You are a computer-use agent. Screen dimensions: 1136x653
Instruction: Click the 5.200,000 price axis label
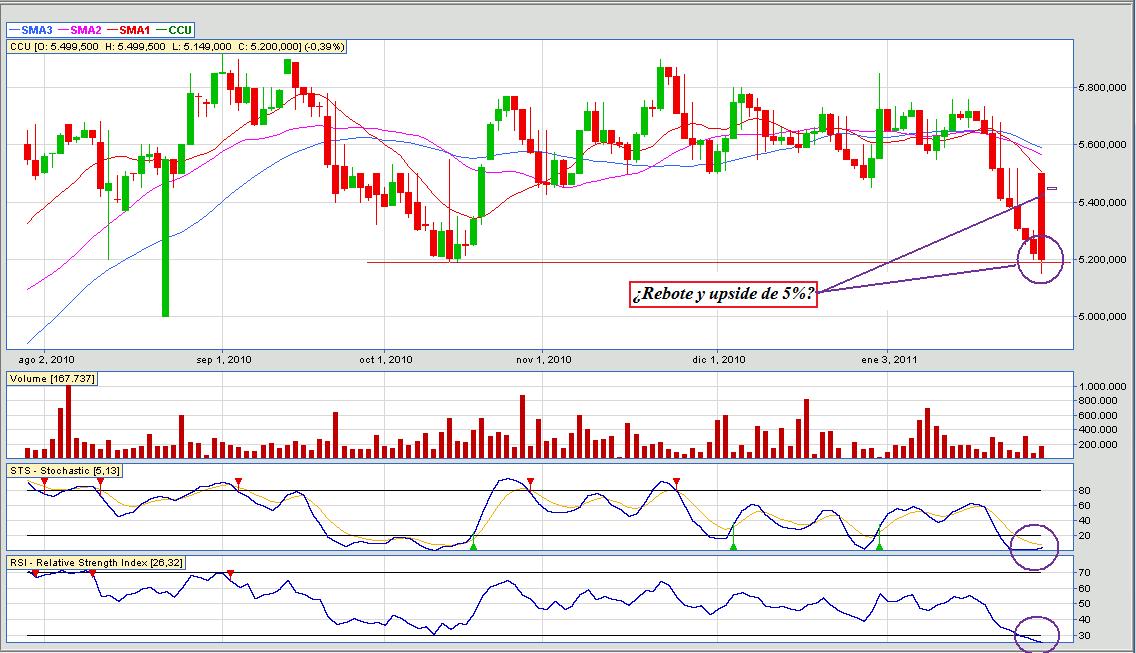[x=1102, y=259]
